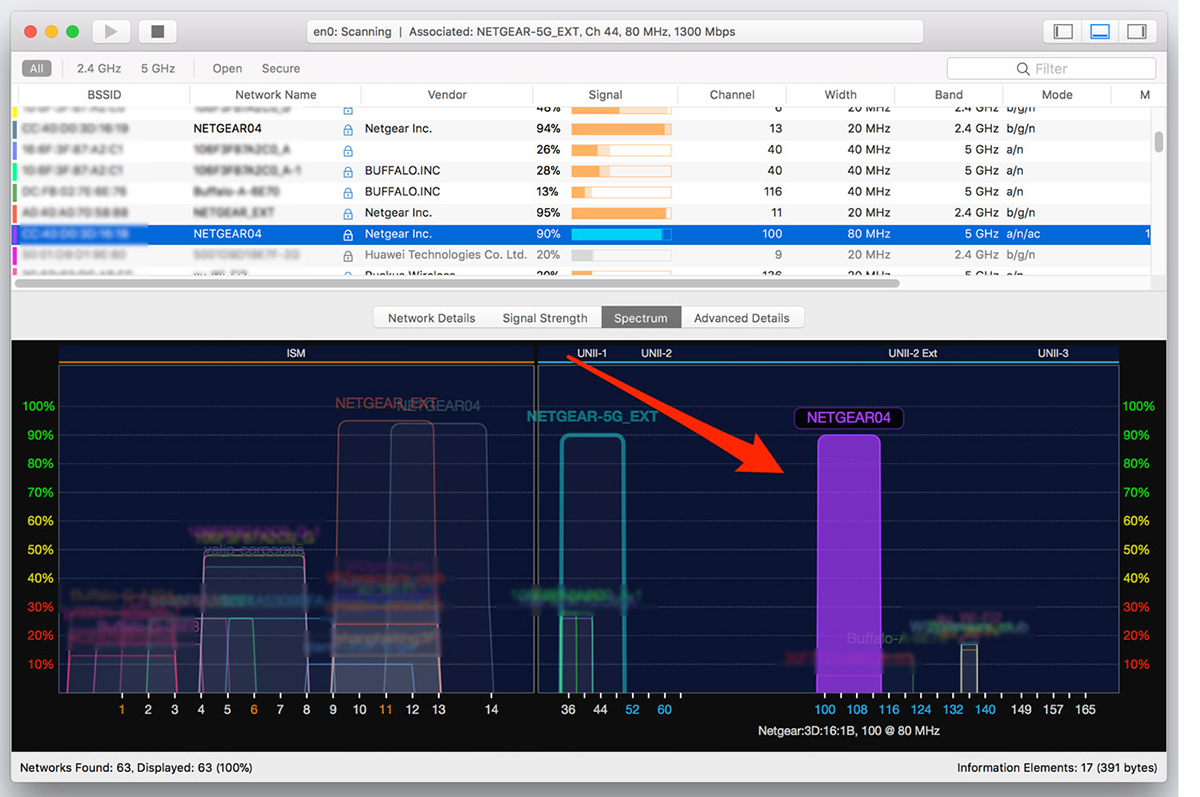Enable the 5 GHz band filter
1200x797 pixels.
coord(158,69)
